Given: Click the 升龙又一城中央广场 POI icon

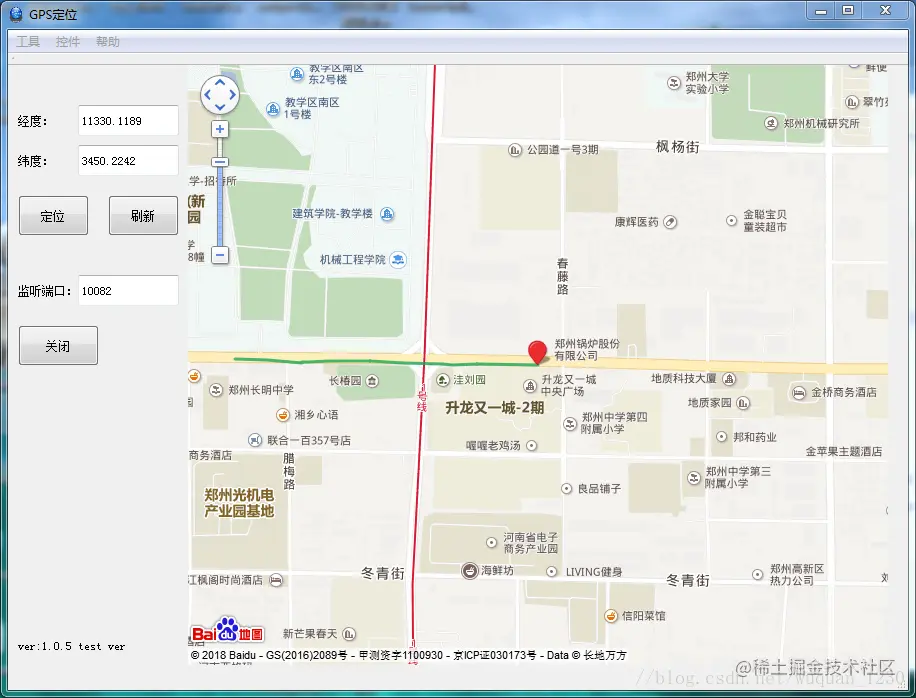Looking at the screenshot, I should point(530,386).
